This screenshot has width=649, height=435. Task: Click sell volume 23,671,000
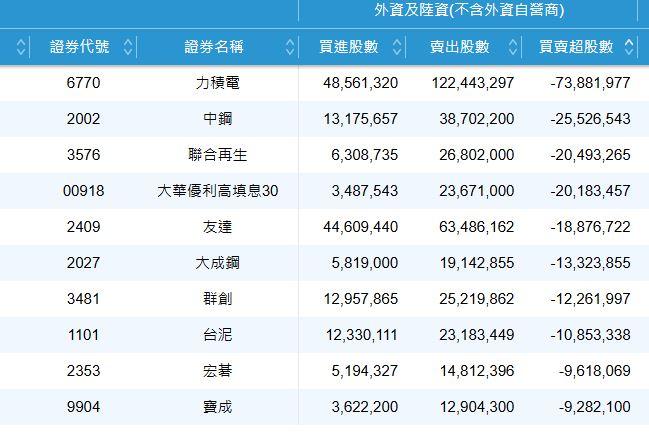(x=476, y=191)
